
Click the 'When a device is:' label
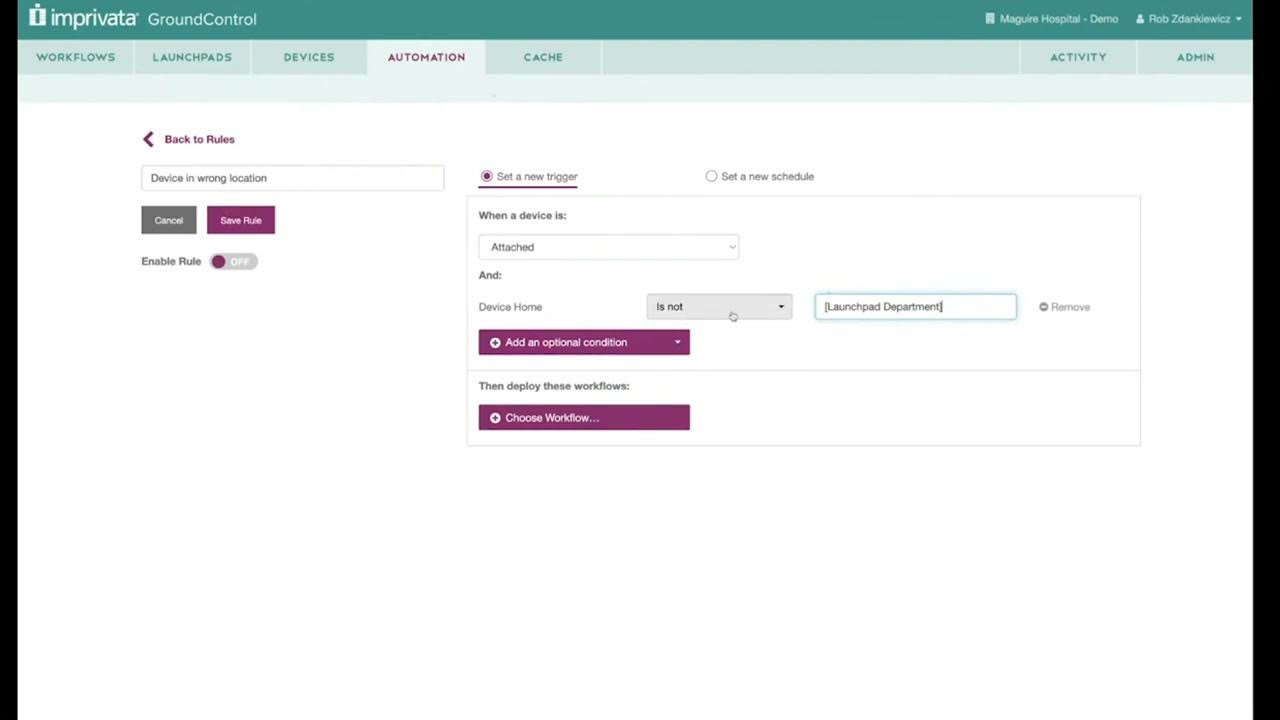click(522, 215)
